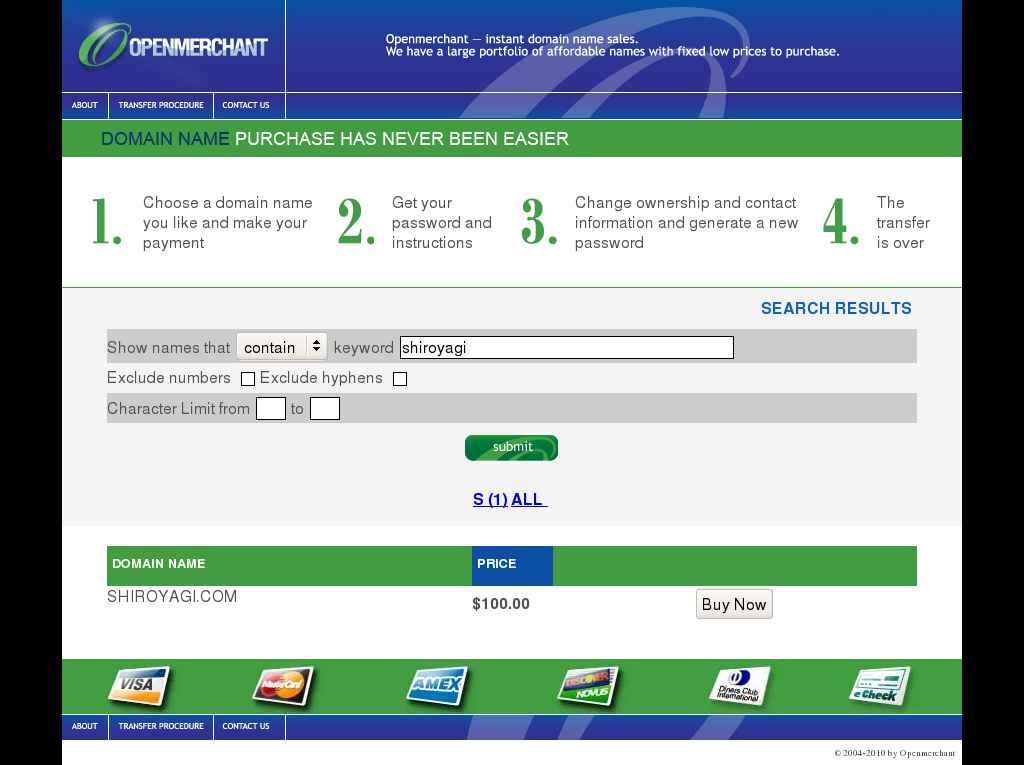Enable the Exclude numbers checkbox
Image resolution: width=1024 pixels, height=765 pixels.
248,379
